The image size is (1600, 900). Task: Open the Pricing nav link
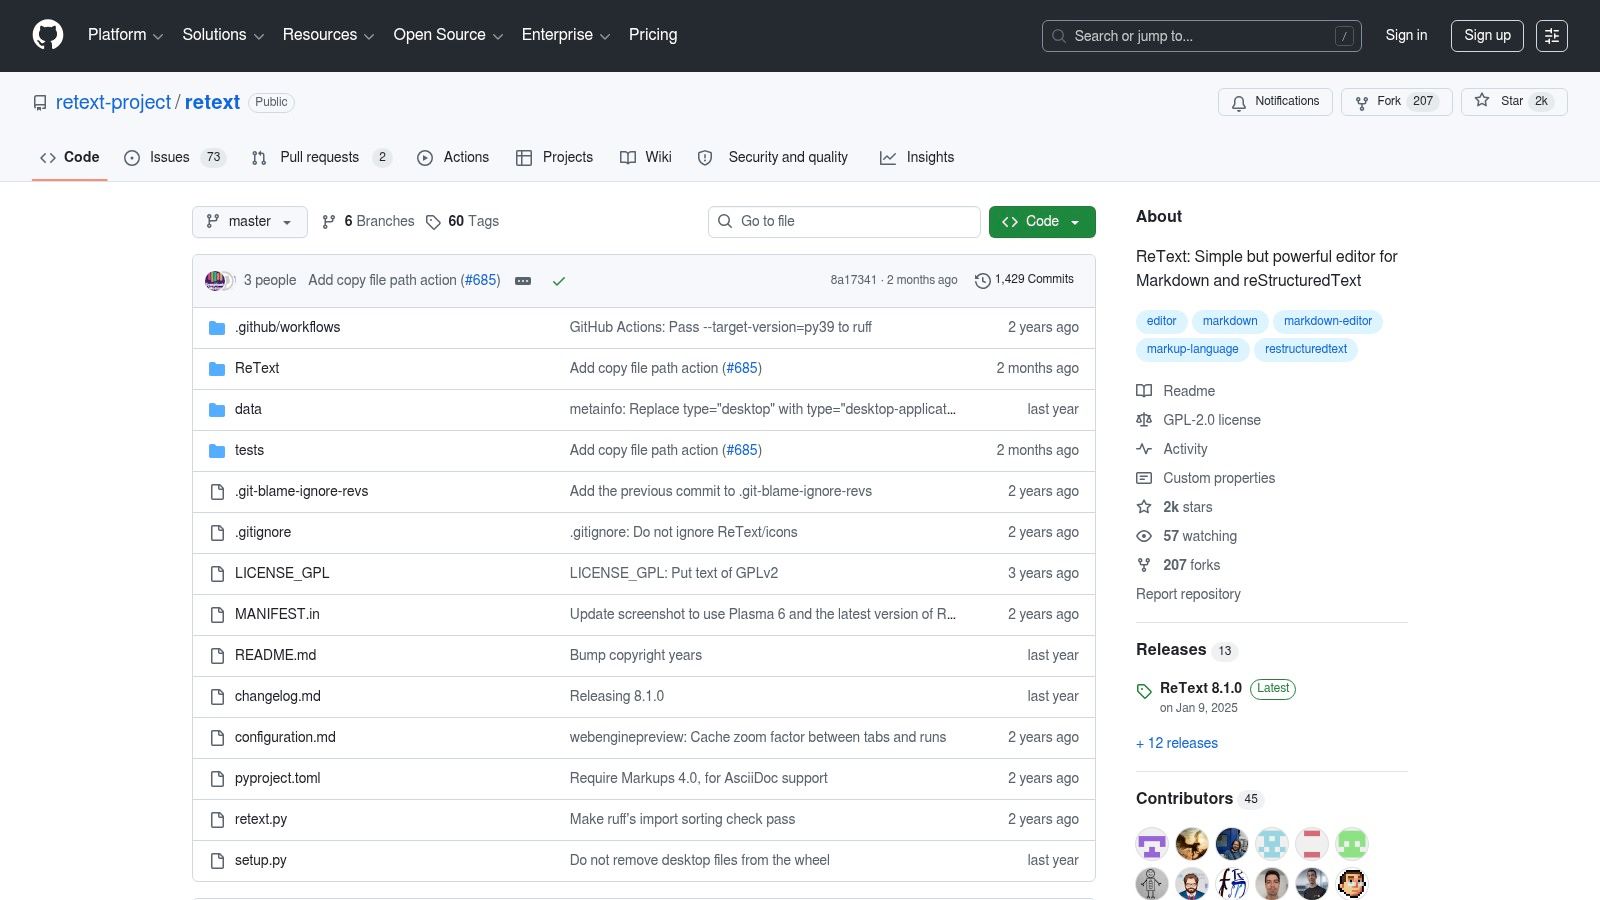click(x=653, y=35)
